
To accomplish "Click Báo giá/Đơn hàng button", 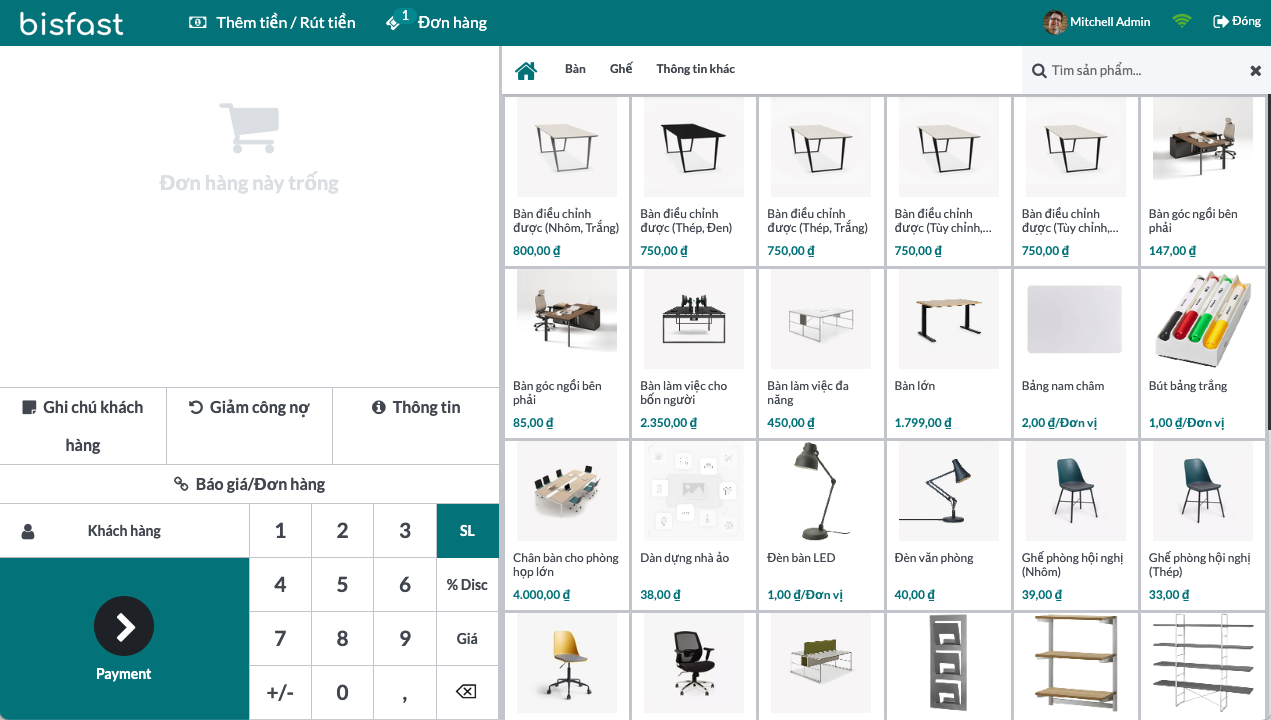I will (249, 484).
